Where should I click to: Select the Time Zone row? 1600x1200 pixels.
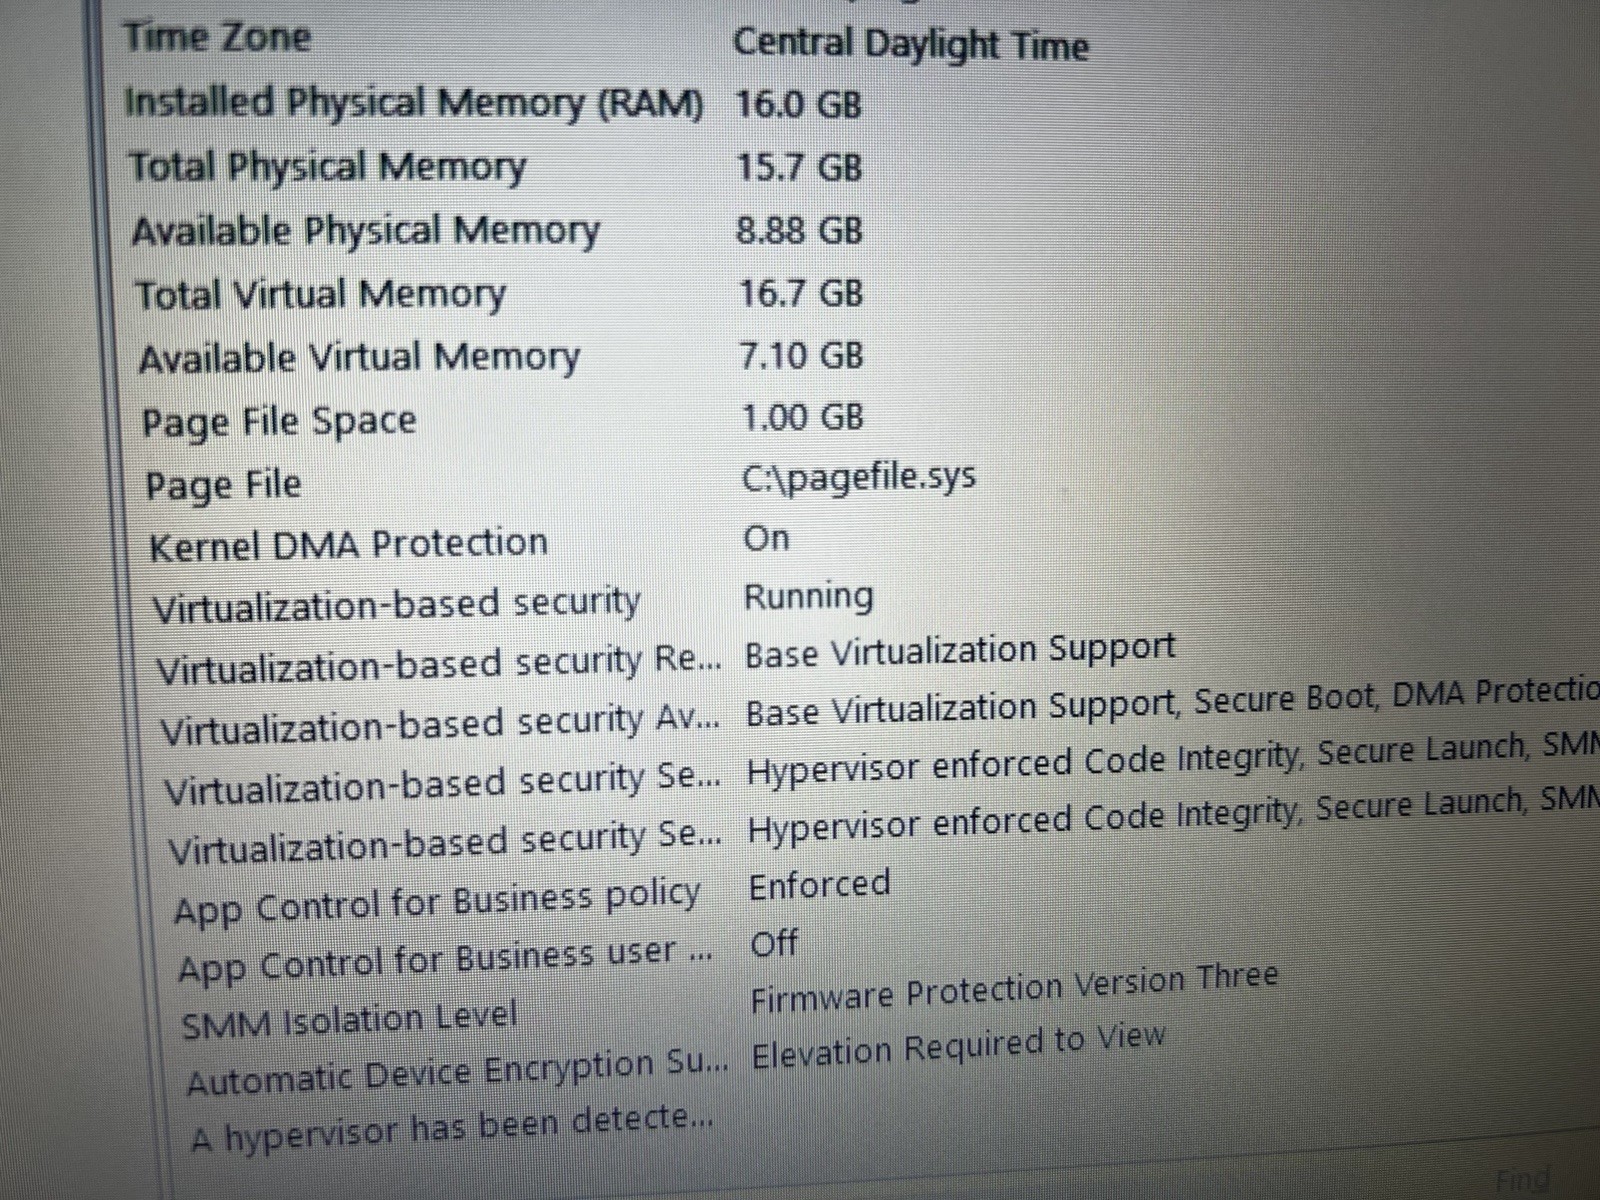pyautogui.click(x=606, y=41)
